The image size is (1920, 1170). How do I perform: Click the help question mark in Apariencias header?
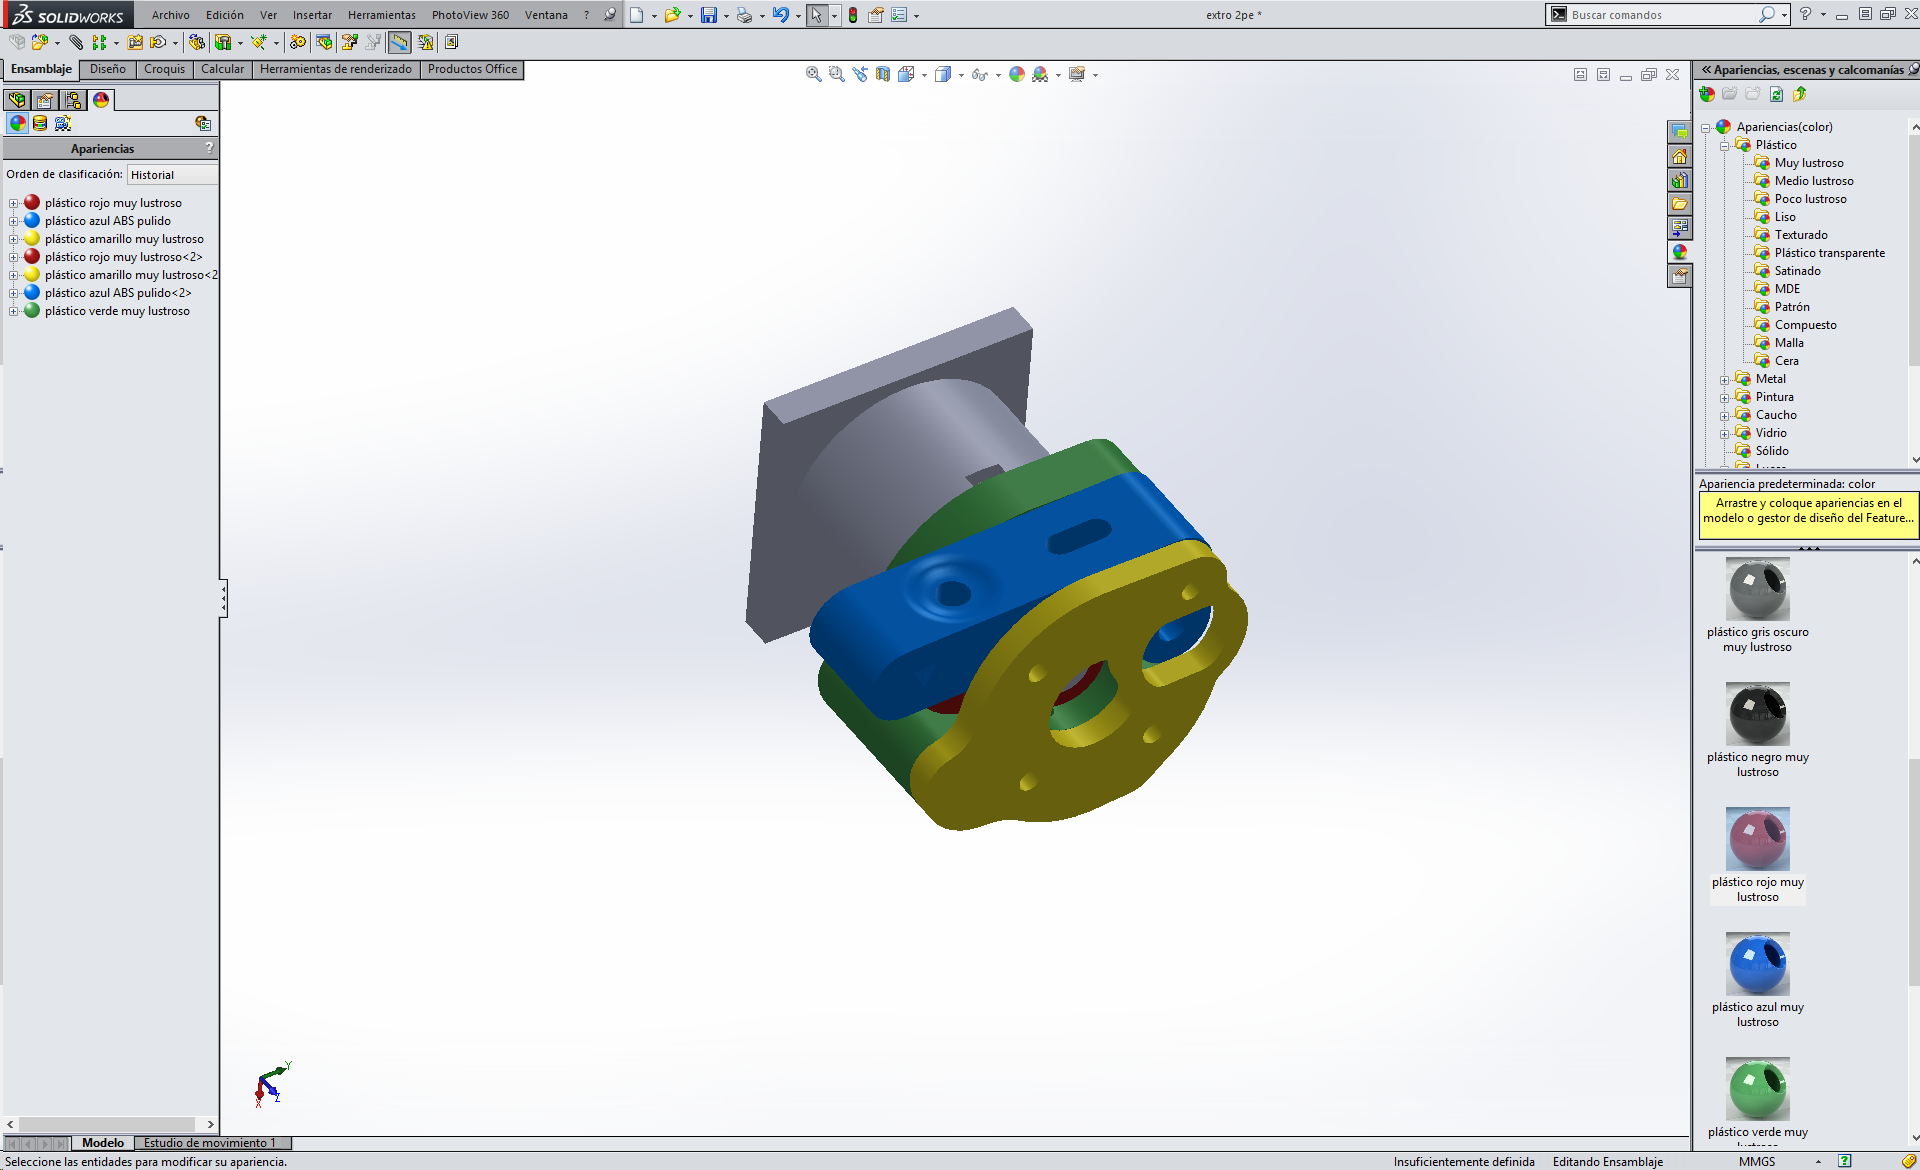tap(209, 148)
